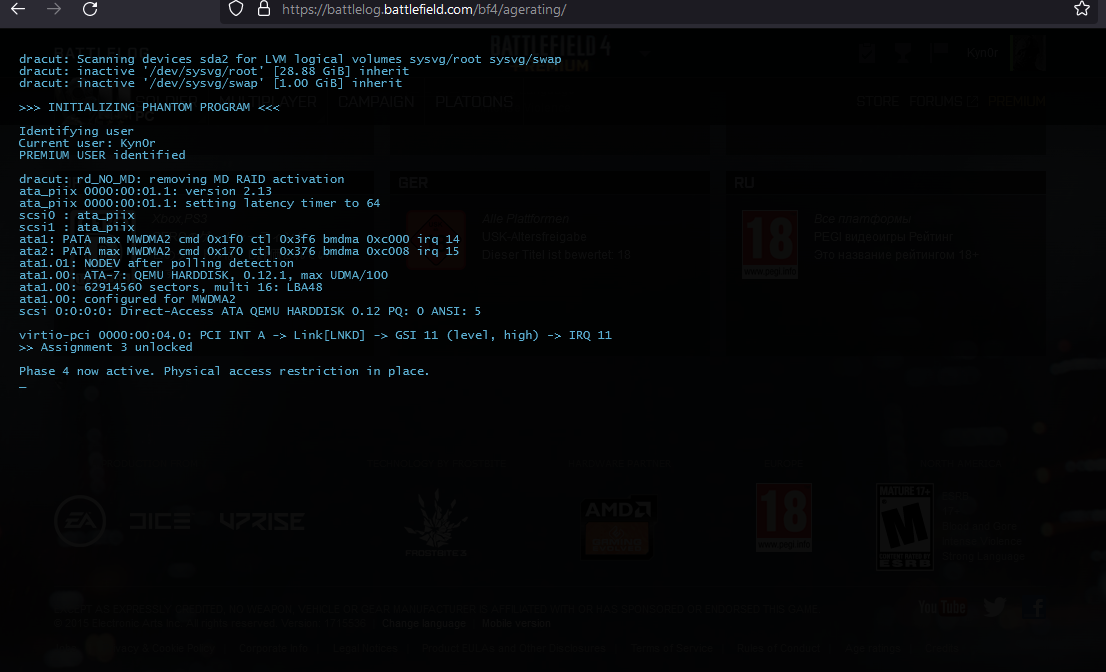The height and width of the screenshot is (672, 1106).
Task: Click the "Identifying user" terminal line
Action: (76, 131)
